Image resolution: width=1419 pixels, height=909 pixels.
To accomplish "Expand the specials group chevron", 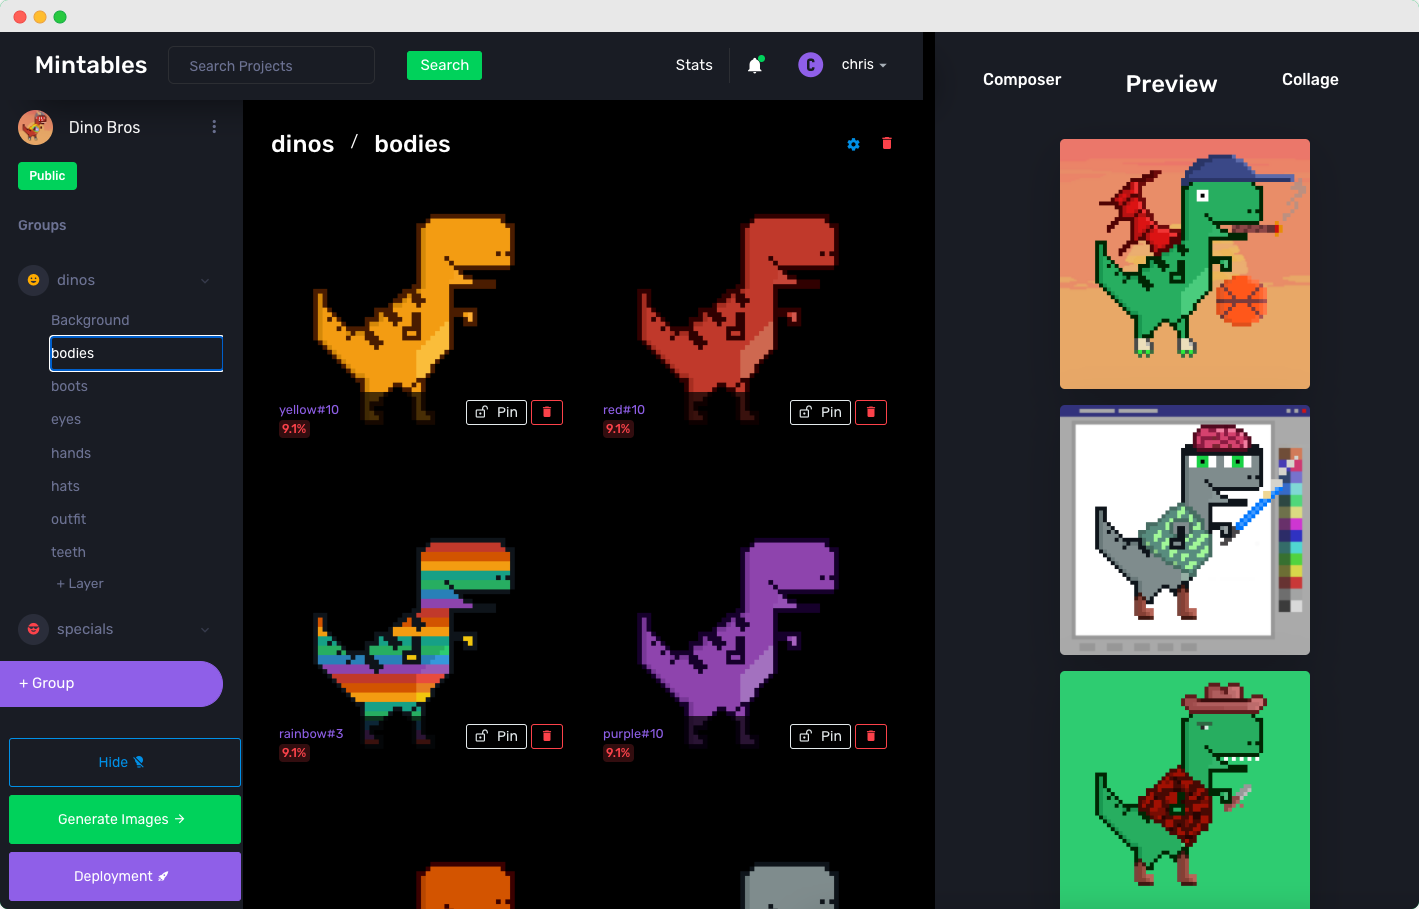I will tap(205, 630).
